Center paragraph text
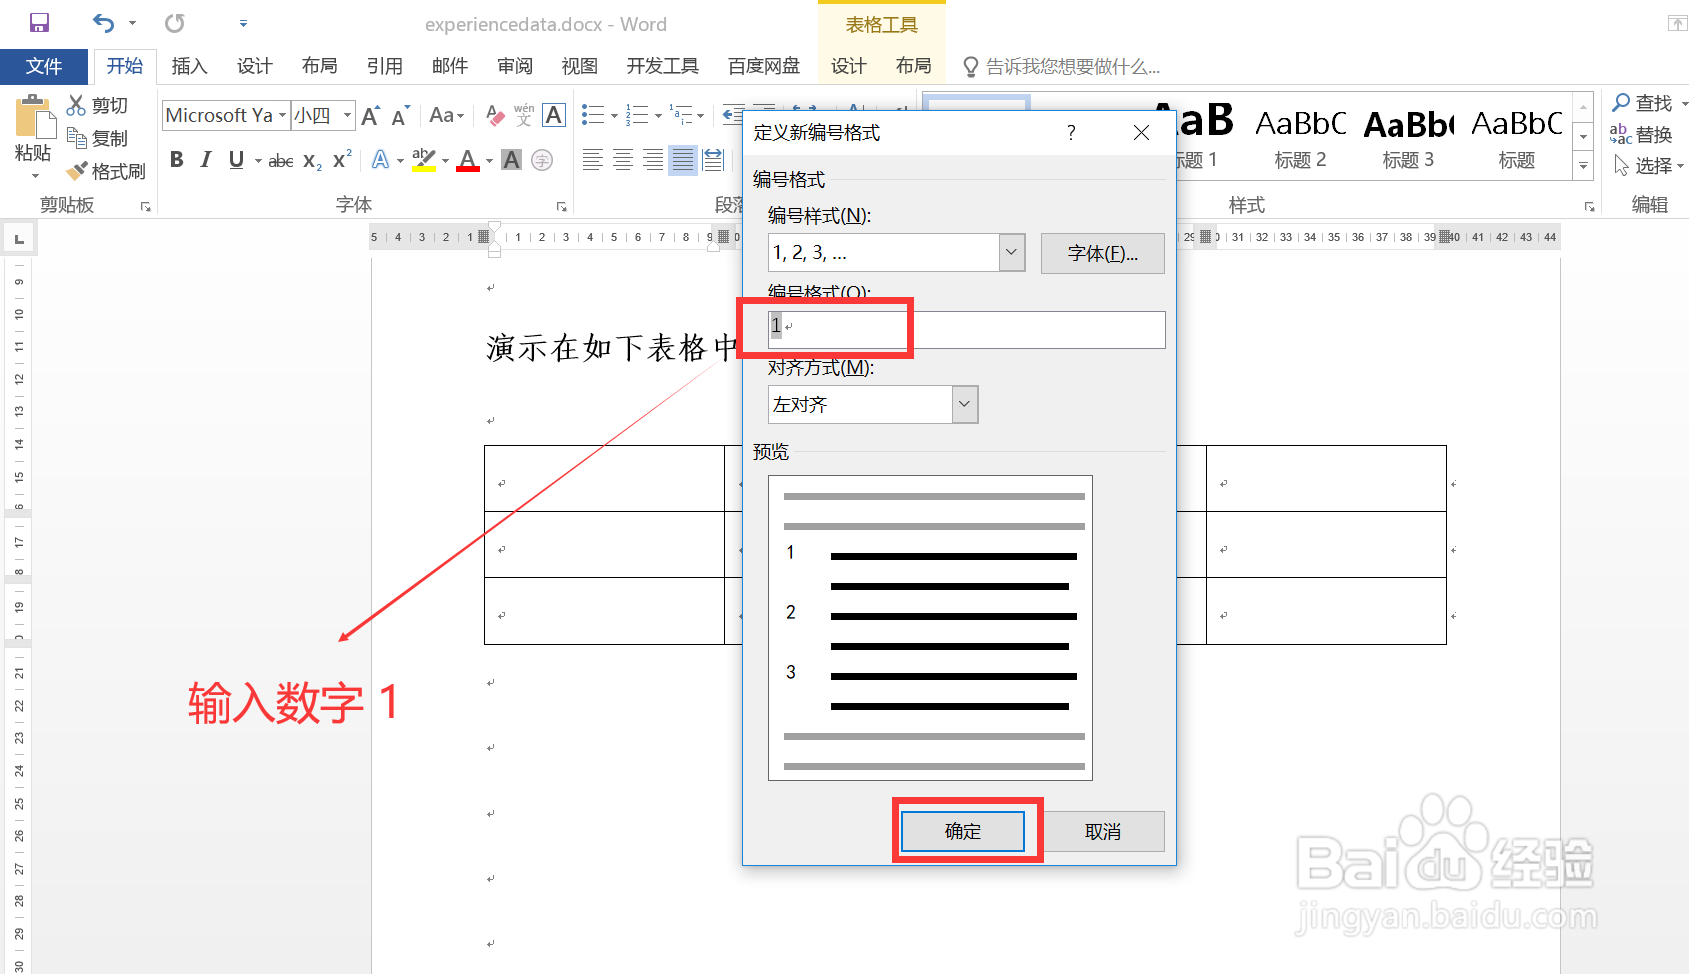 pyautogui.click(x=623, y=160)
